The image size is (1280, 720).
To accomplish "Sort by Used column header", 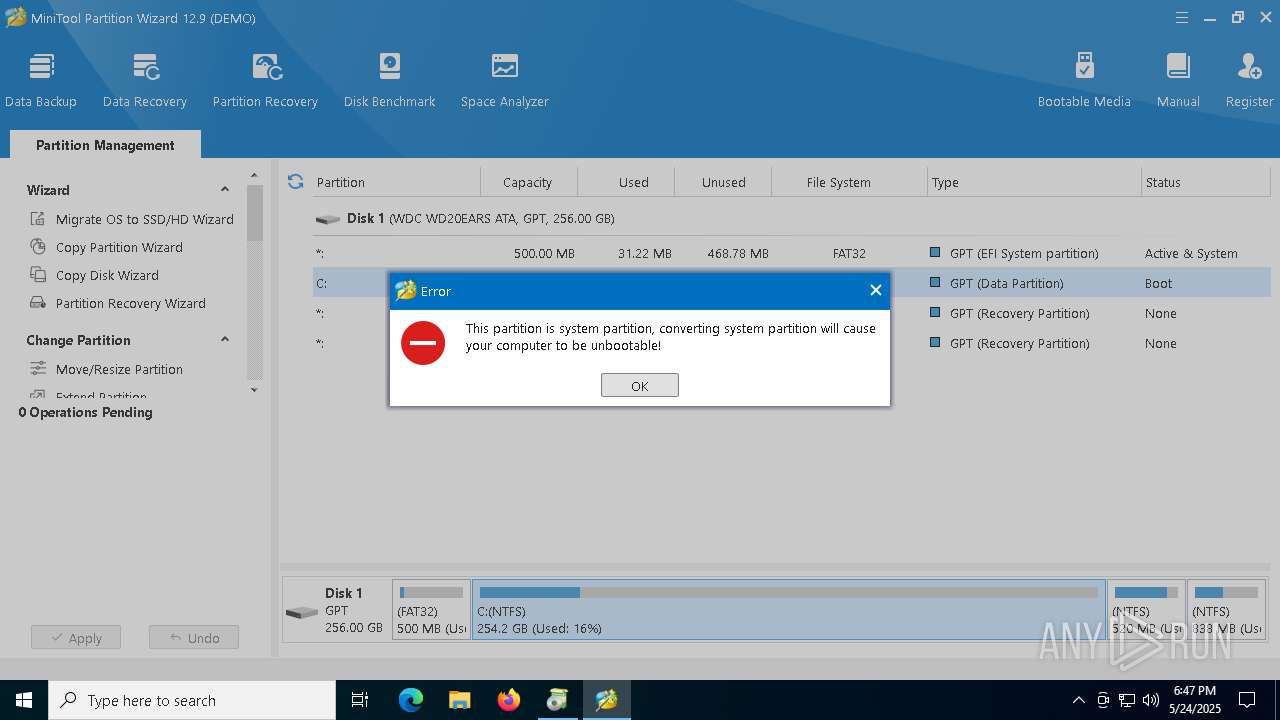I will (x=626, y=182).
